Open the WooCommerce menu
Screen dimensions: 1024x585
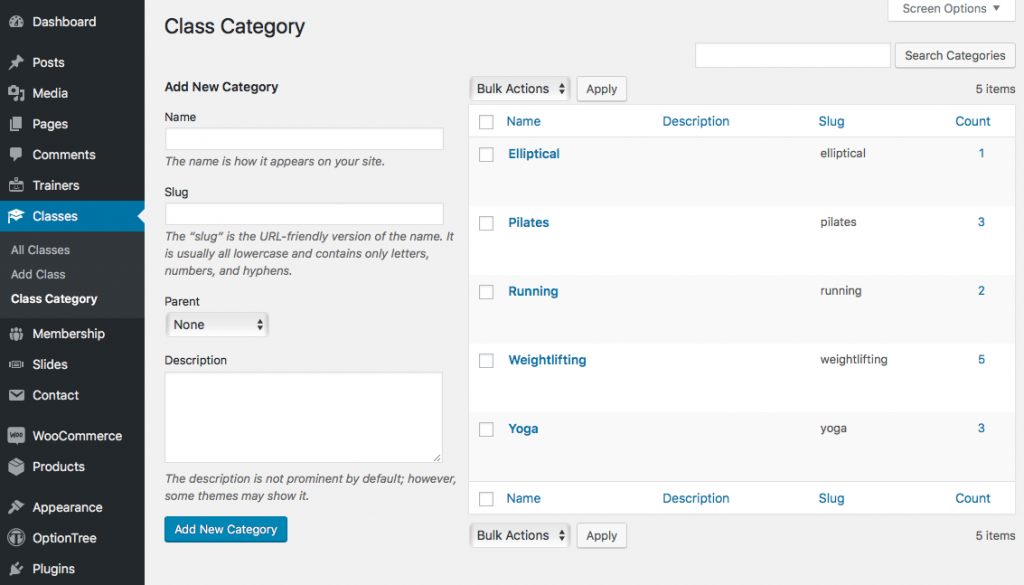point(73,435)
